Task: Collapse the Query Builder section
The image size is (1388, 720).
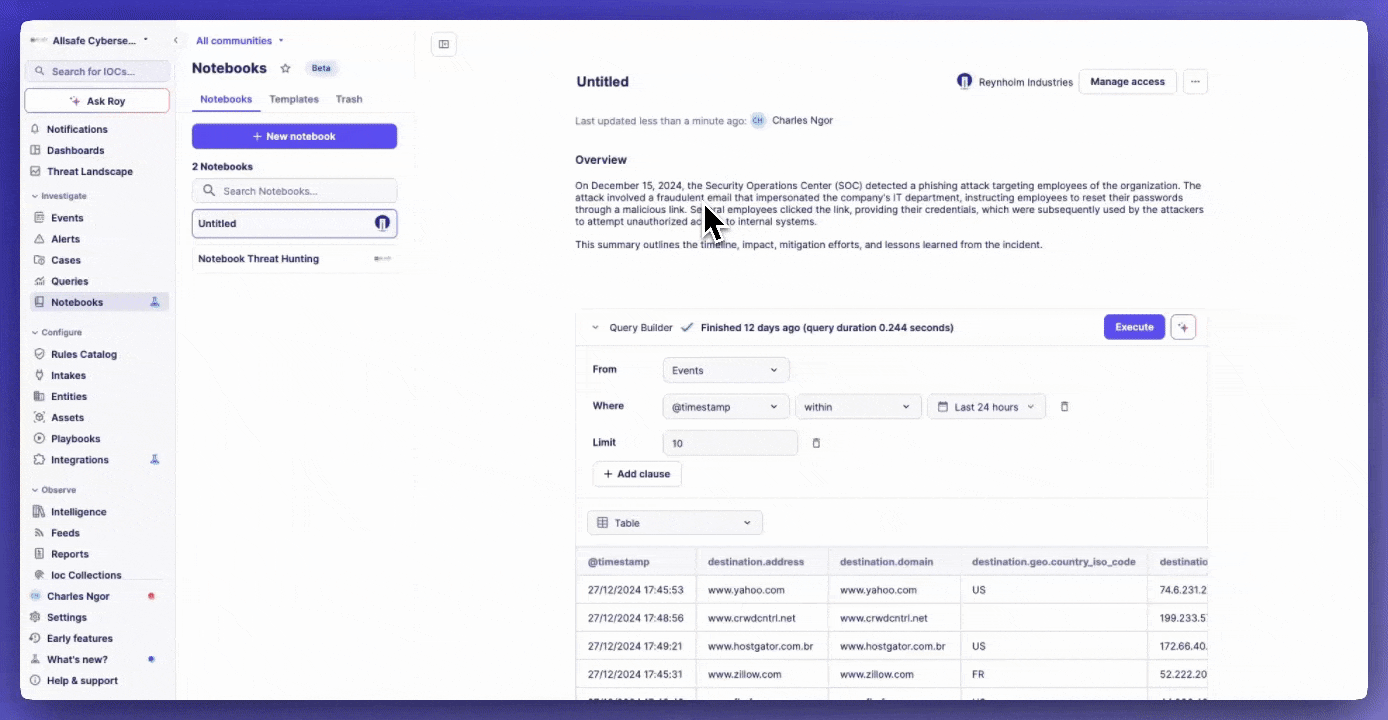Action: 595,327
